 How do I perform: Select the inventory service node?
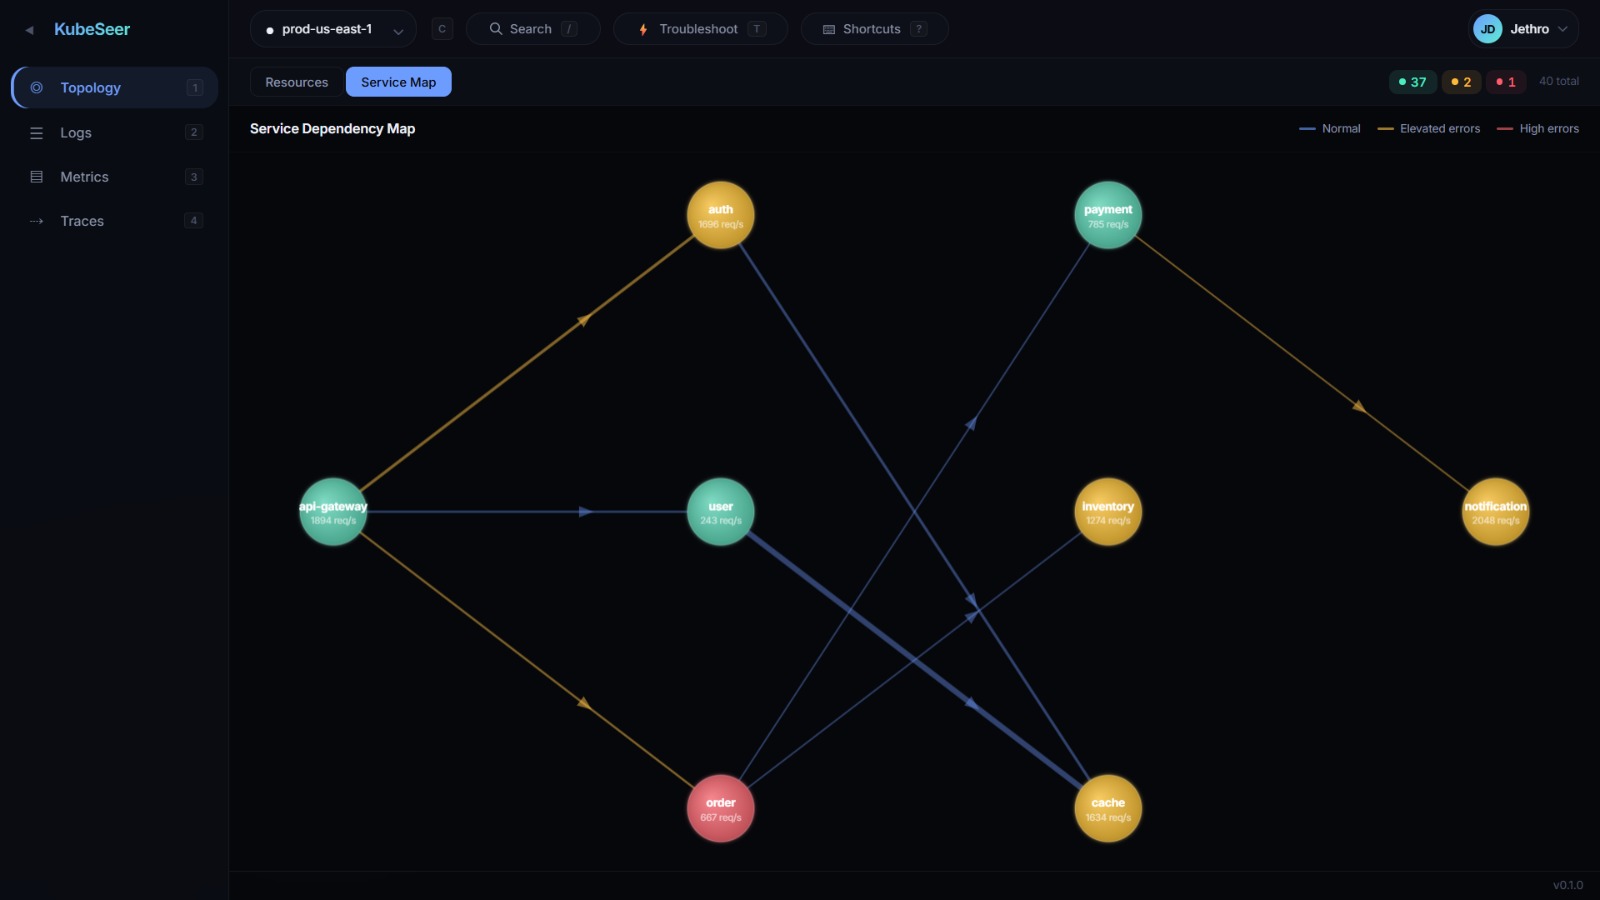click(x=1108, y=512)
